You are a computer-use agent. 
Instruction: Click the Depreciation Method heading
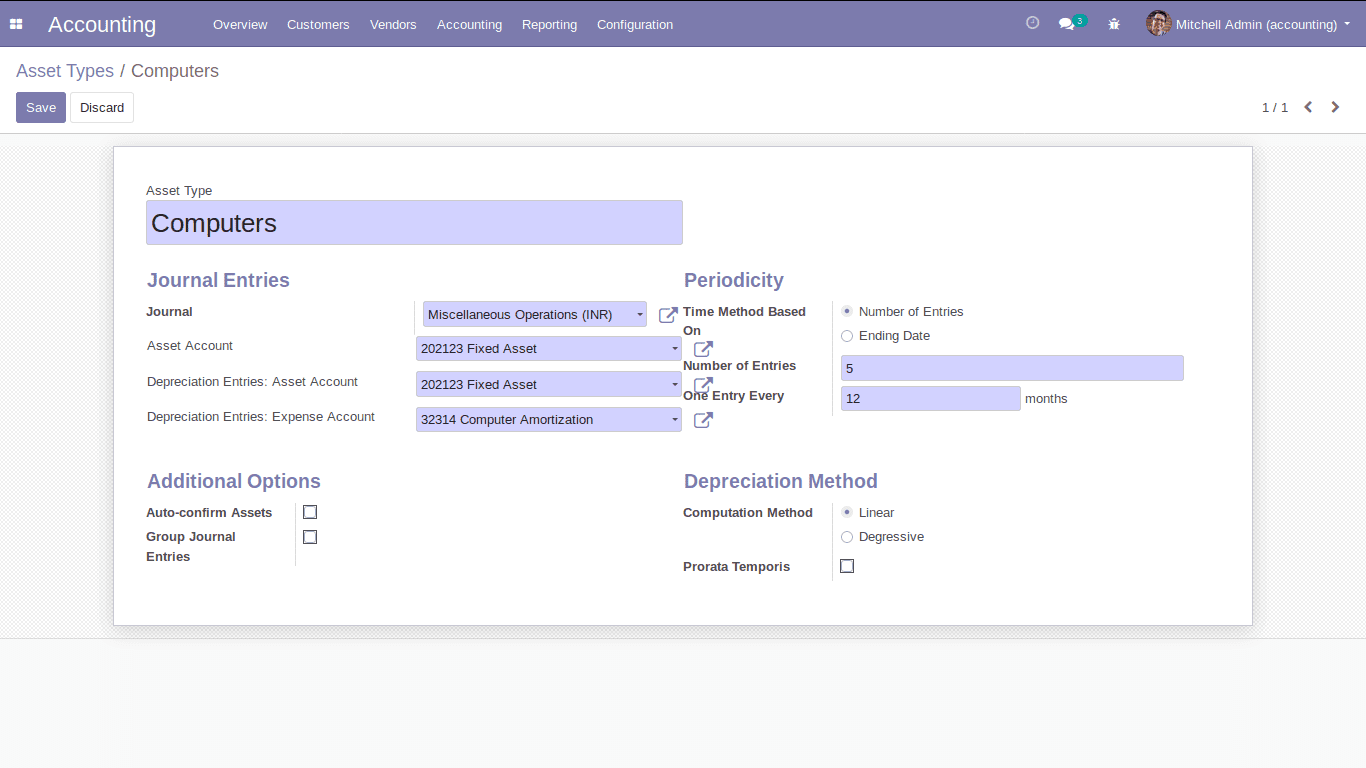(x=781, y=481)
